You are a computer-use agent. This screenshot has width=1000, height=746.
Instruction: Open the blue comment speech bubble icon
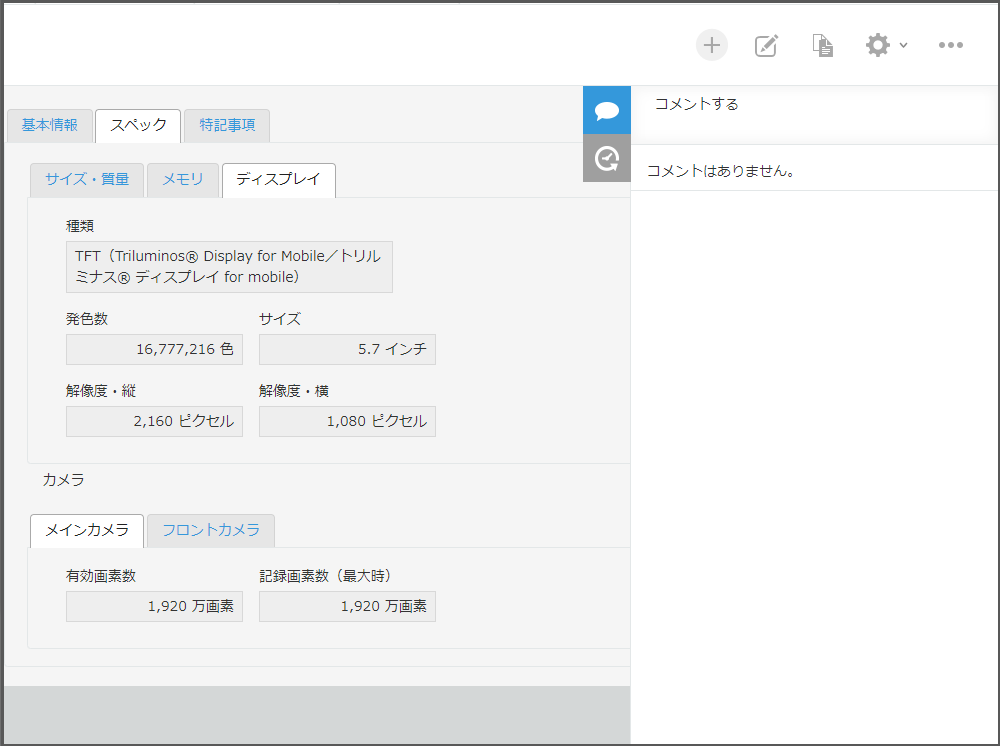[x=606, y=112]
